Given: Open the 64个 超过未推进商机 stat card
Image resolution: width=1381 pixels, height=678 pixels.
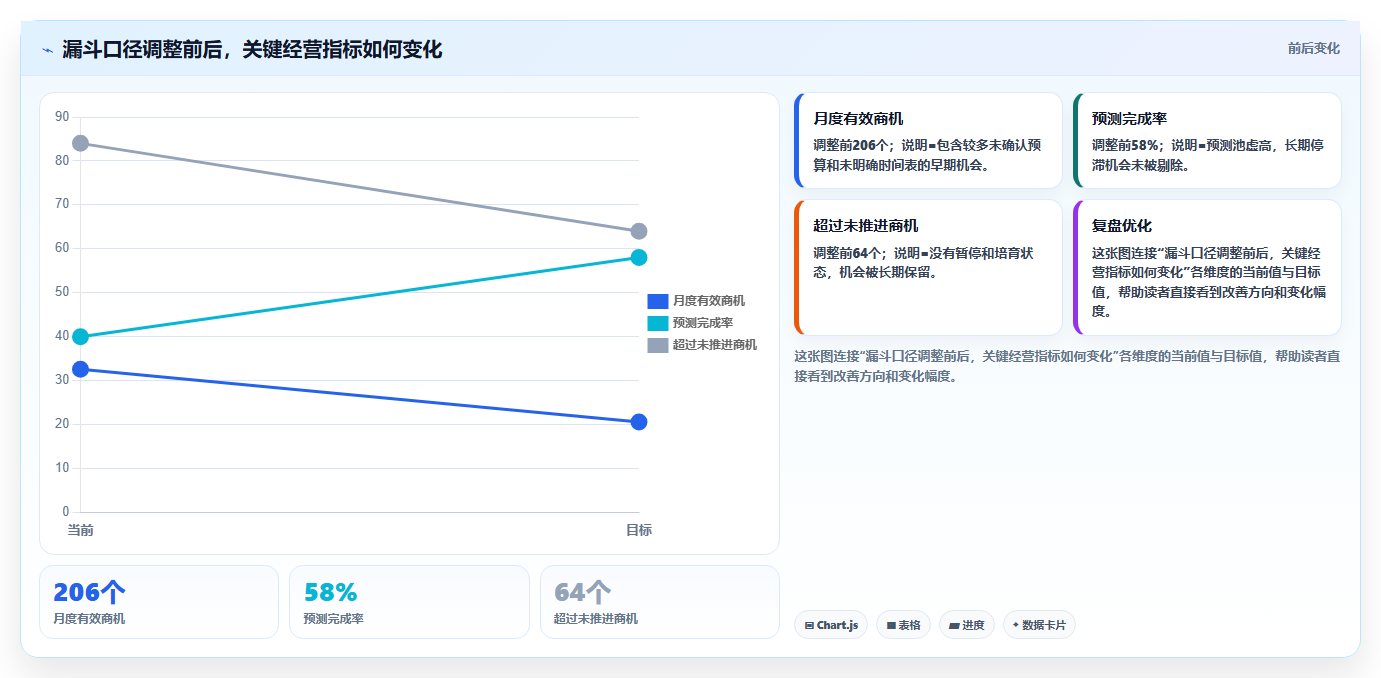Looking at the screenshot, I should (660, 602).
